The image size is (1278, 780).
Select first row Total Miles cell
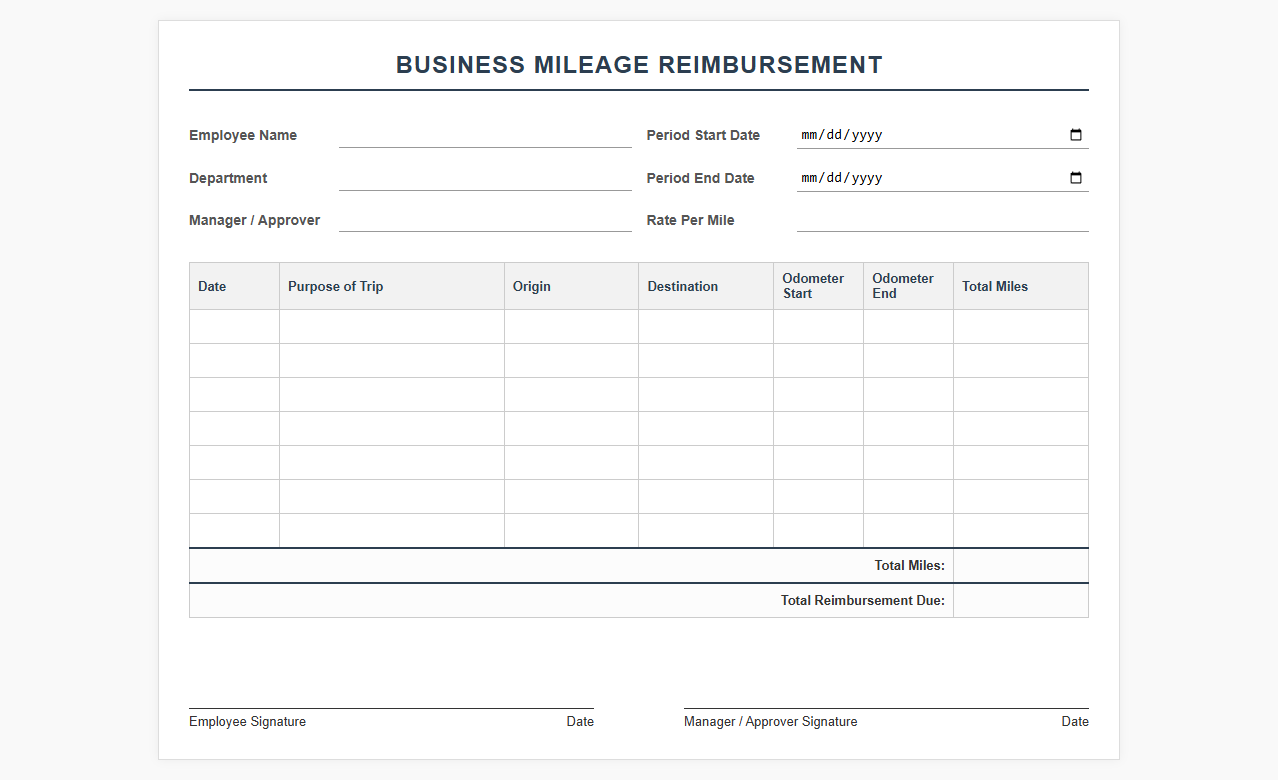(x=1021, y=327)
